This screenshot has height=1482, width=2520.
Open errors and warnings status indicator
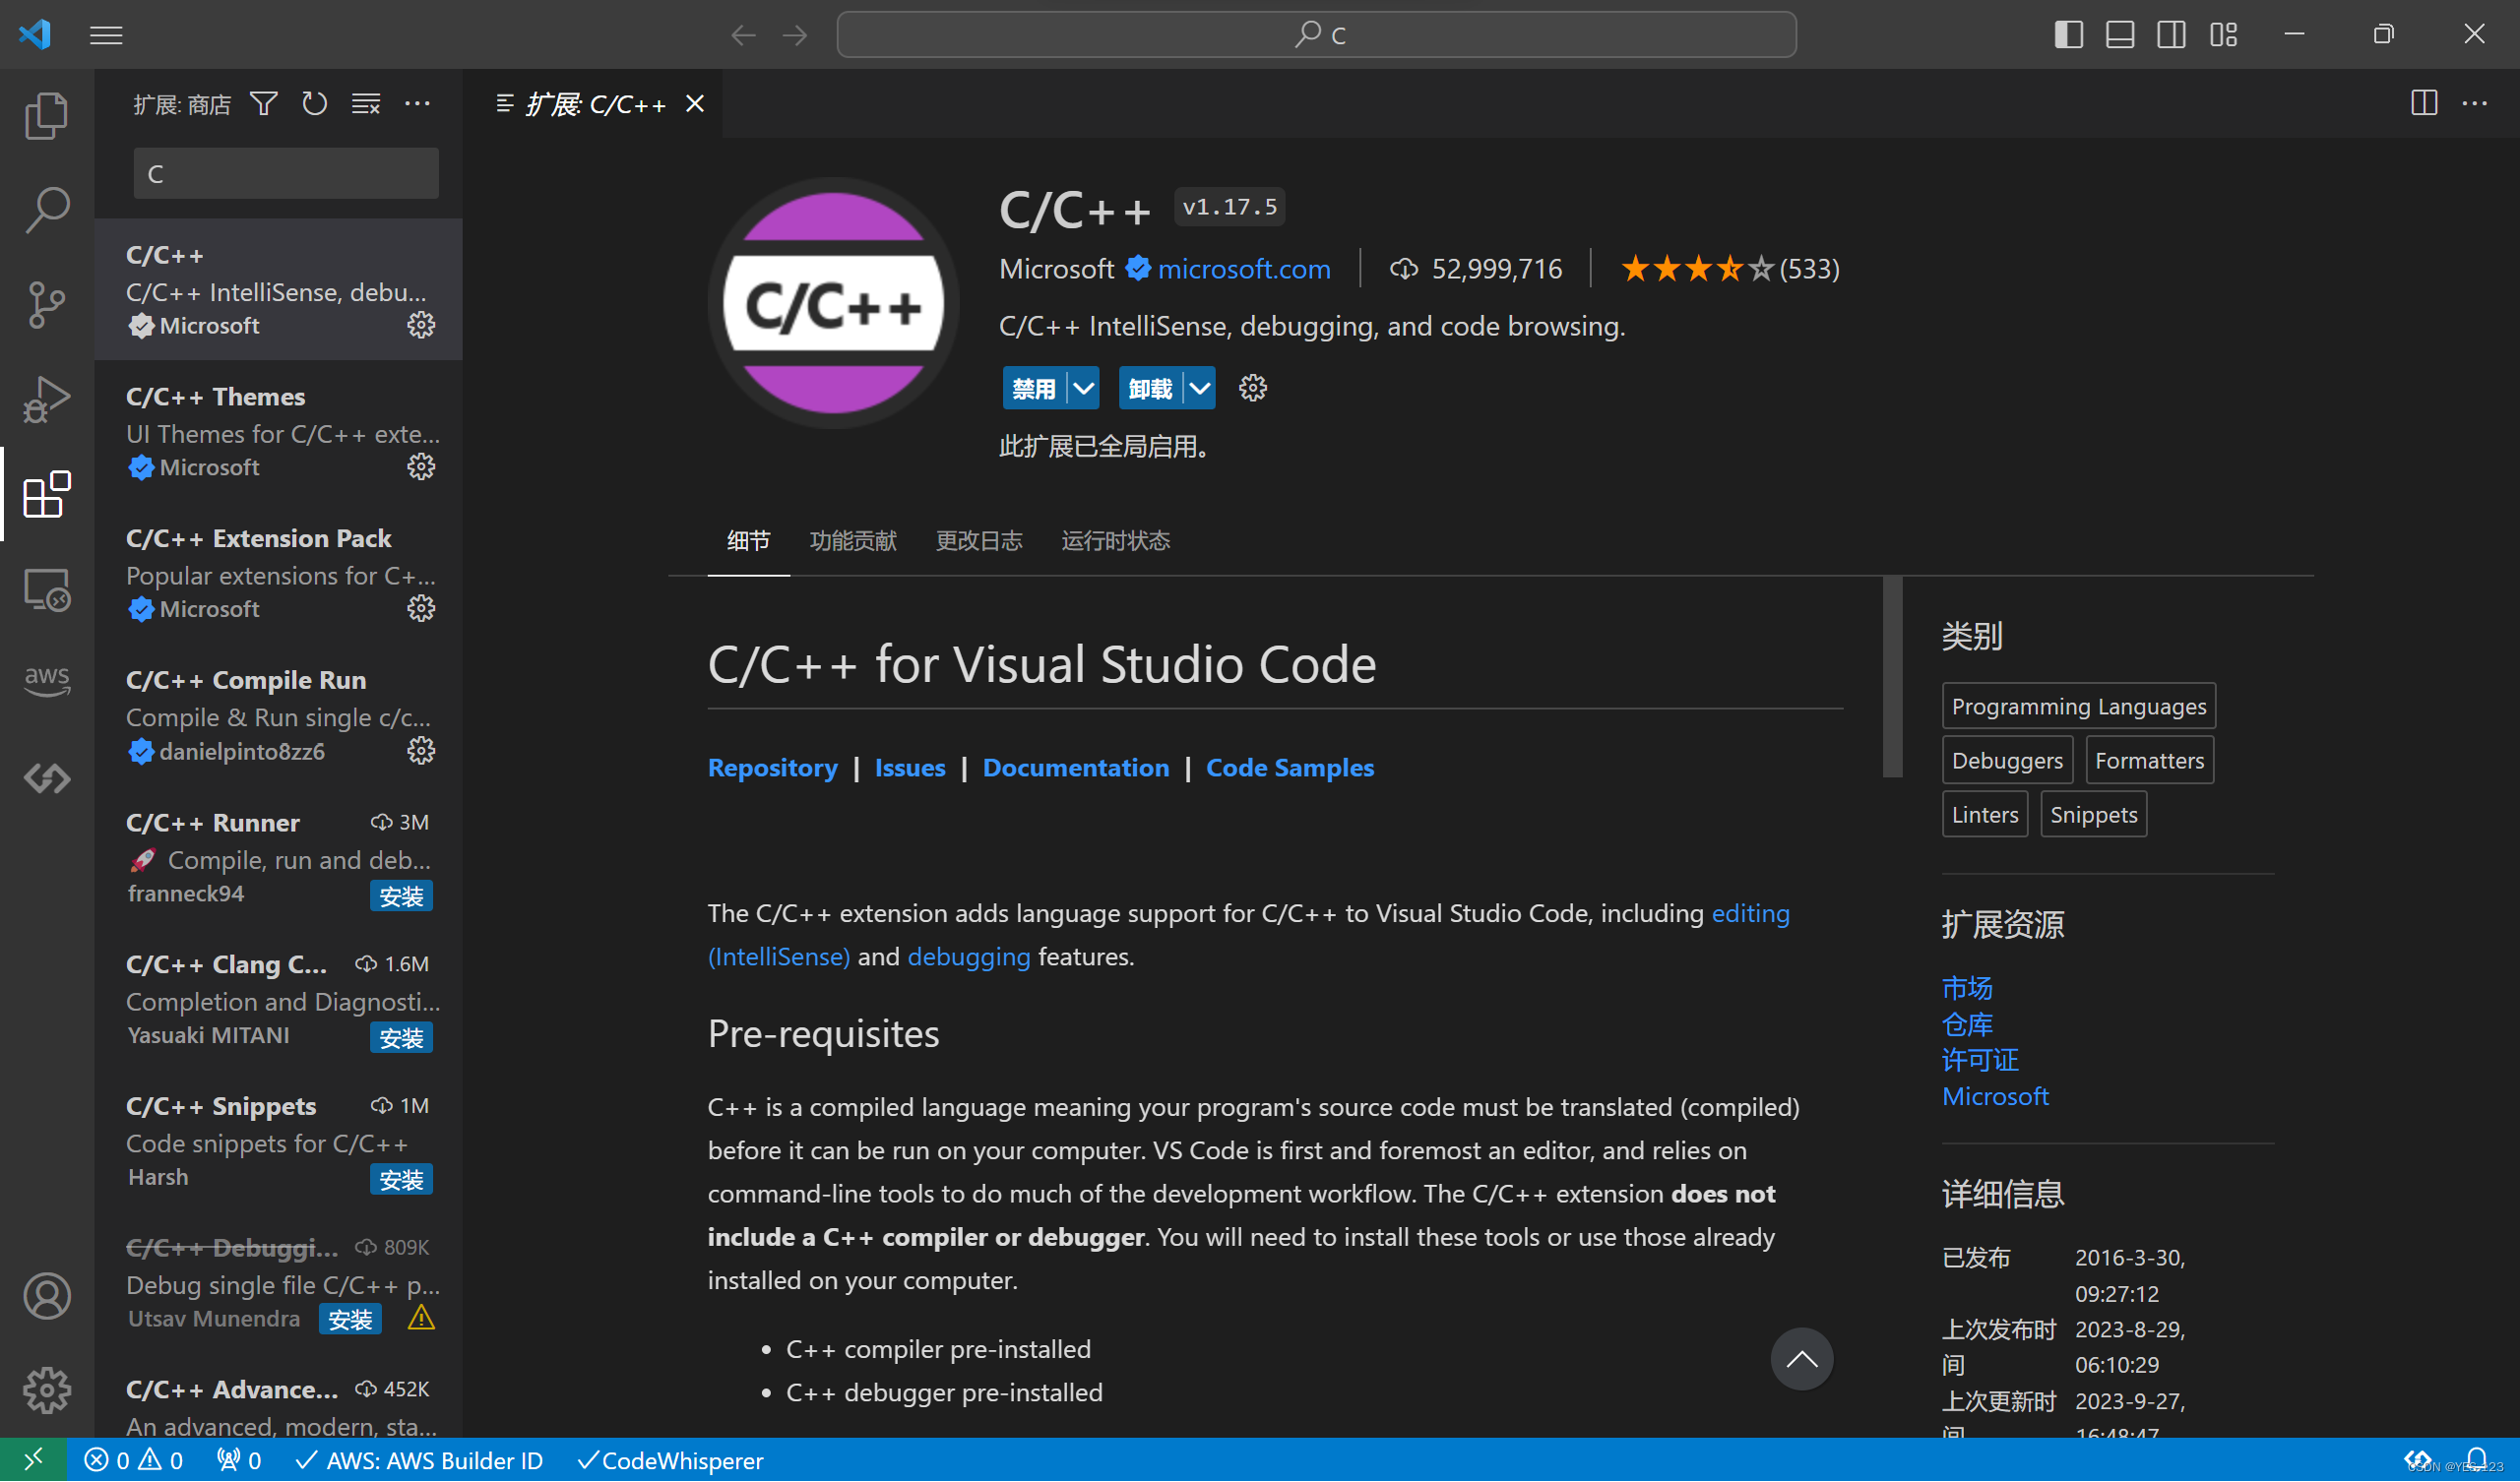(134, 1460)
